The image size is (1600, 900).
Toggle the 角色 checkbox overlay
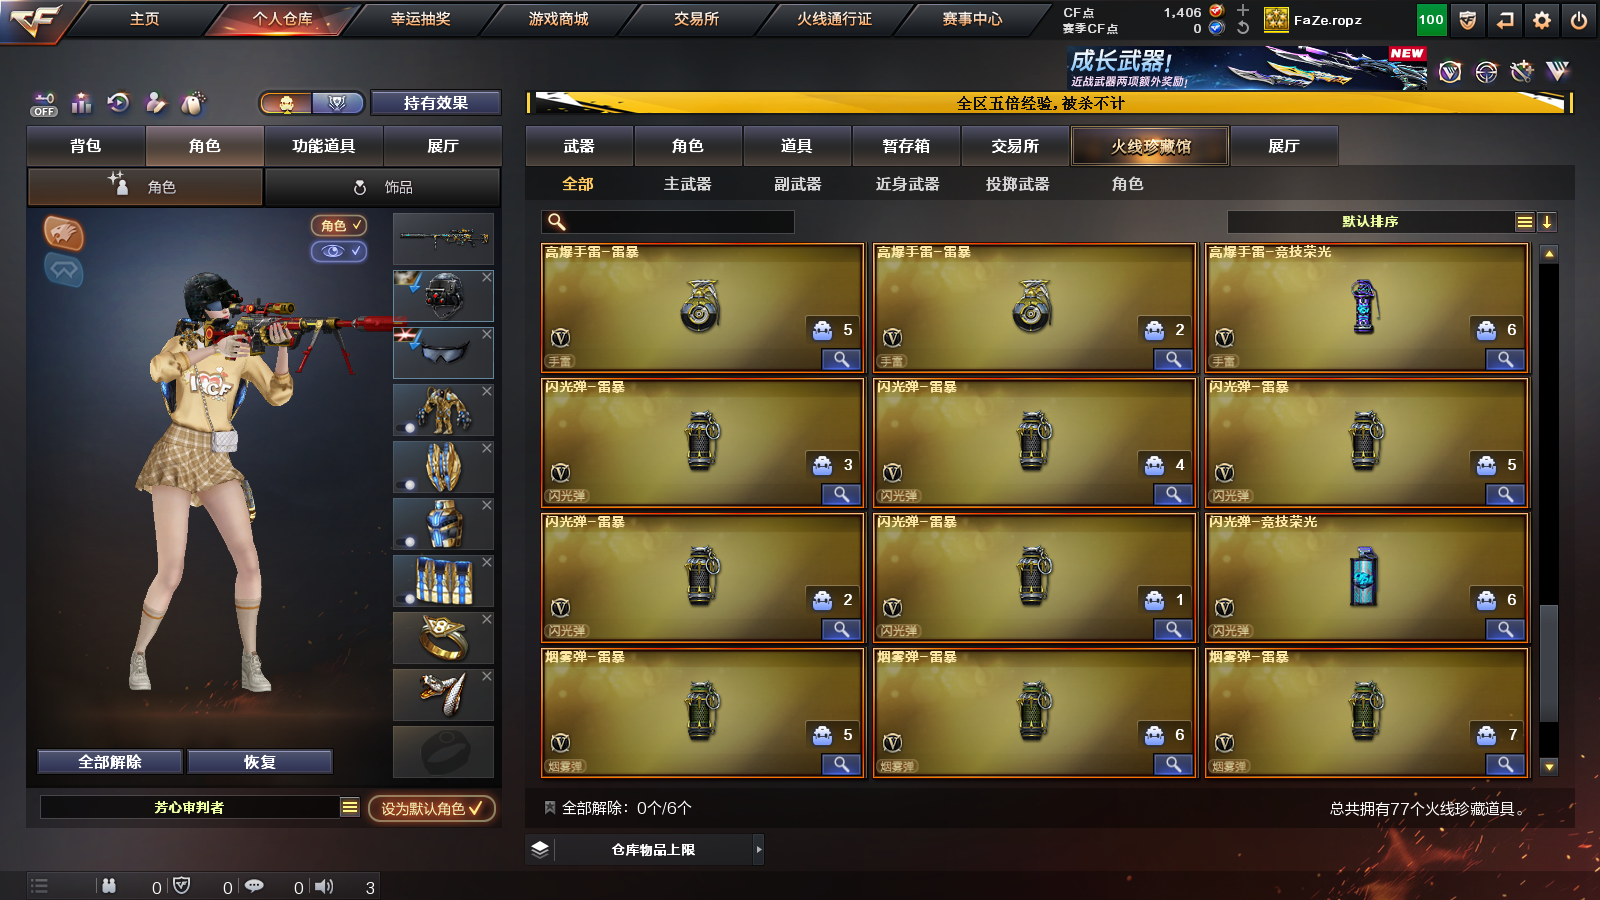339,226
